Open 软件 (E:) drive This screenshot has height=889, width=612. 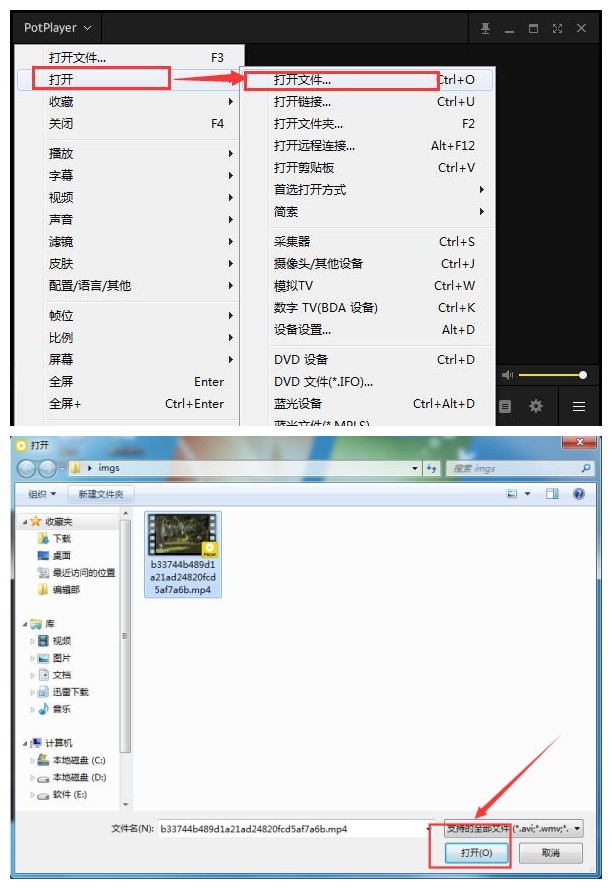62,794
